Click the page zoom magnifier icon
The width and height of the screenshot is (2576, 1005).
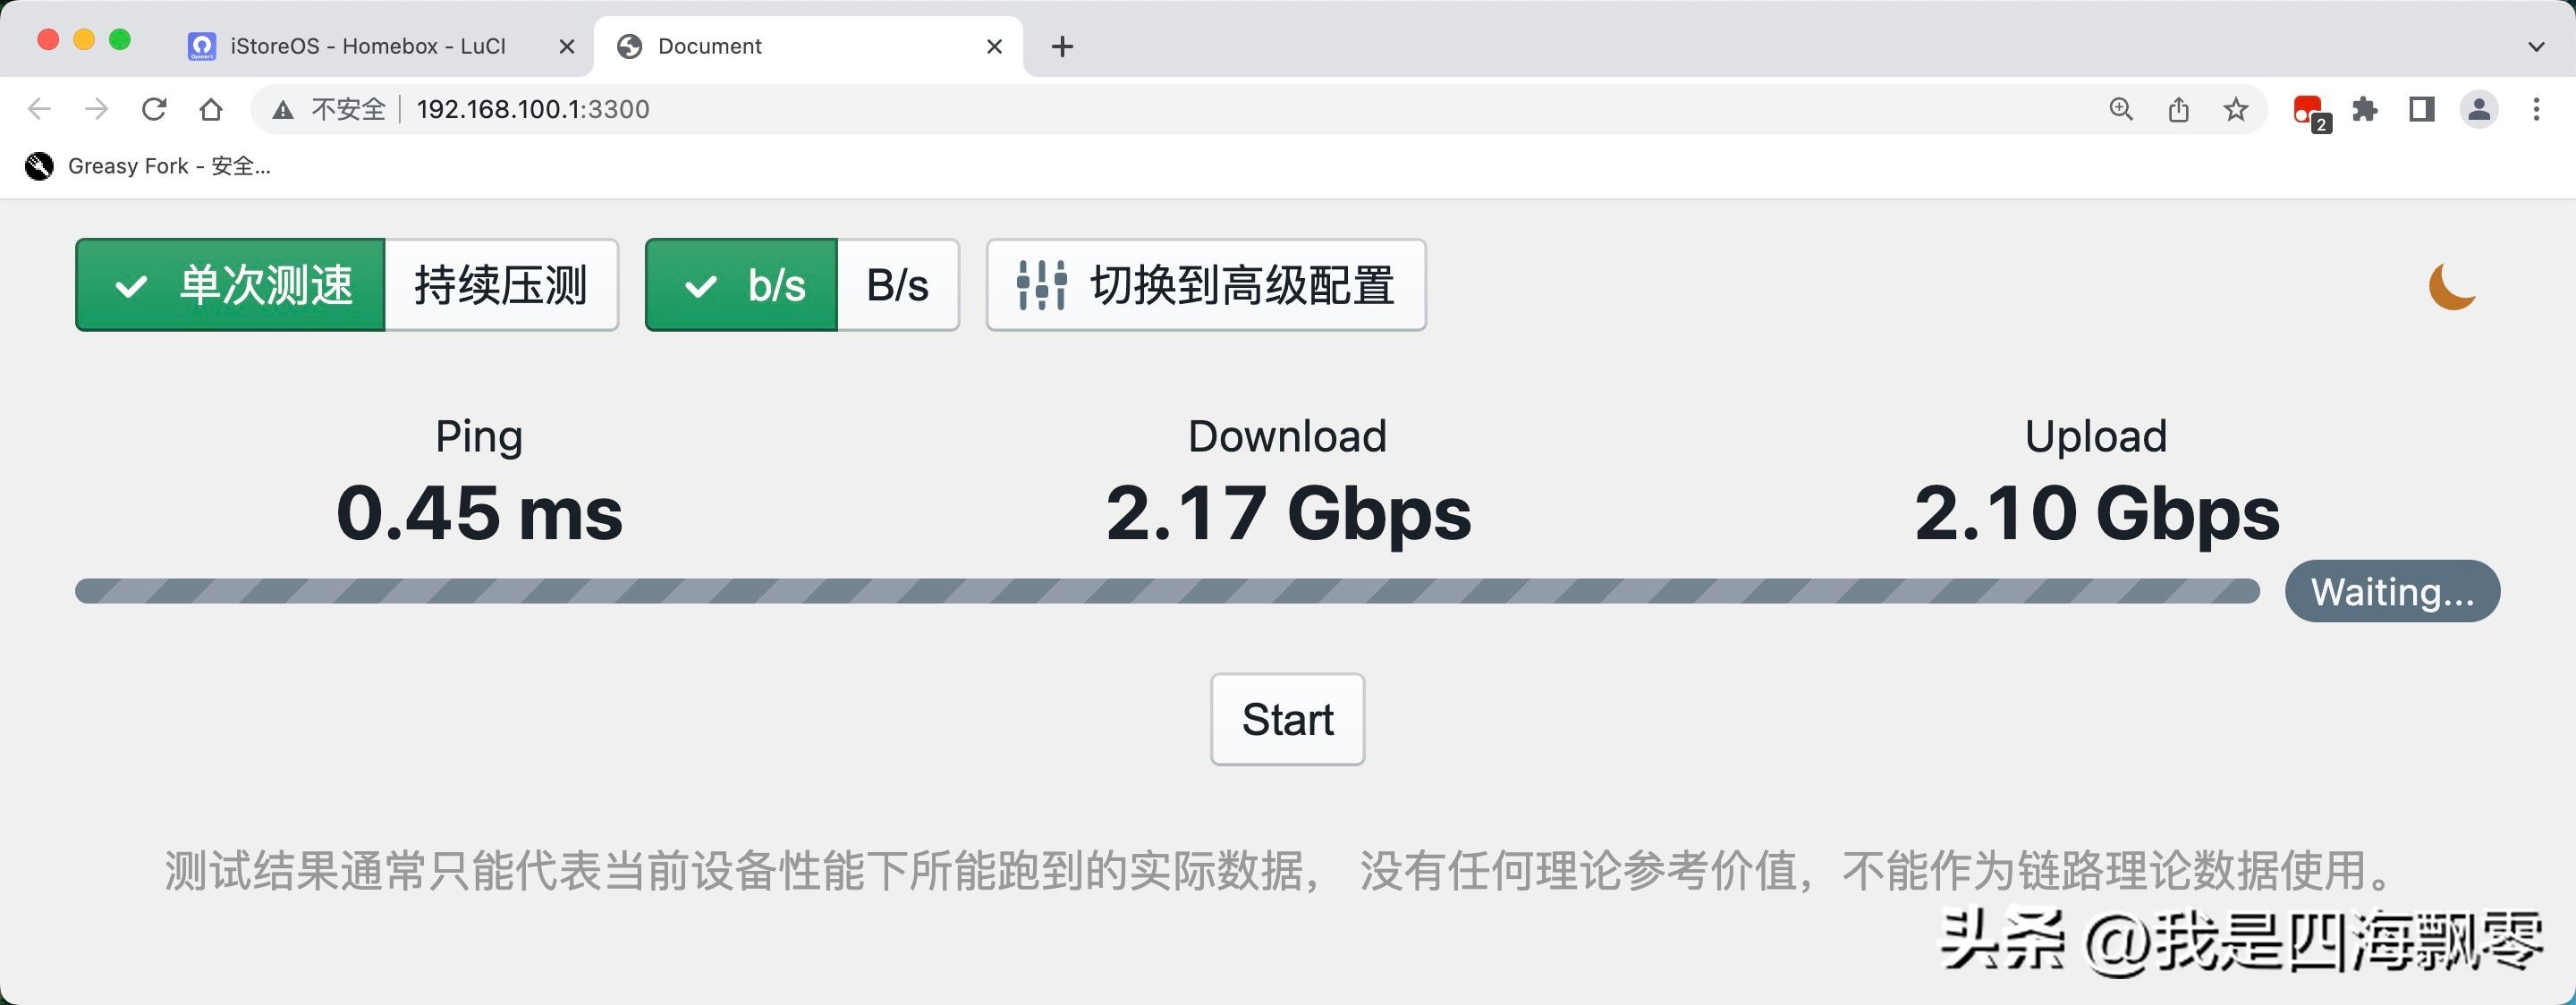[2121, 108]
